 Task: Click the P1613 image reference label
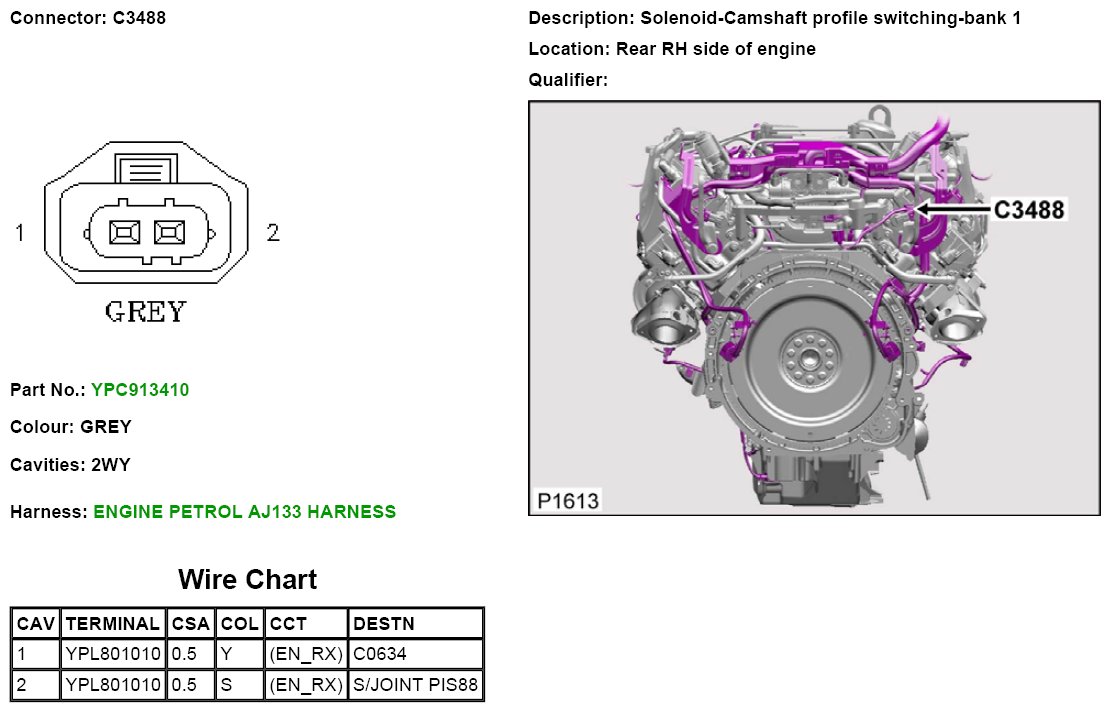click(567, 500)
